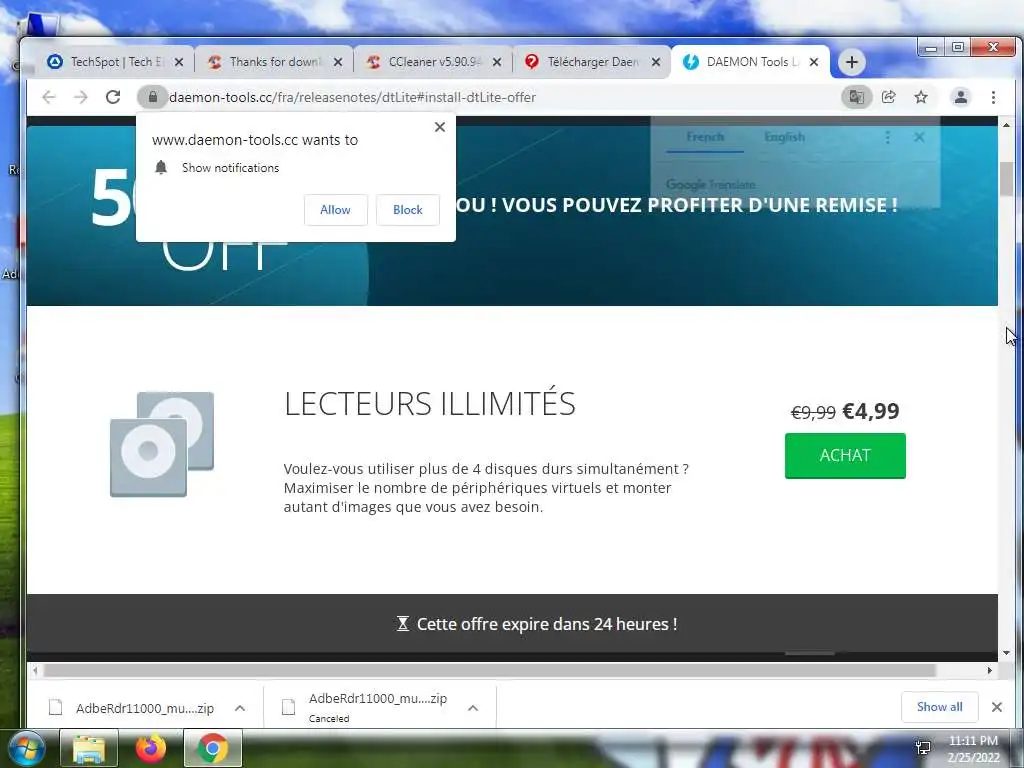Open Translate popup options menu

(x=887, y=137)
